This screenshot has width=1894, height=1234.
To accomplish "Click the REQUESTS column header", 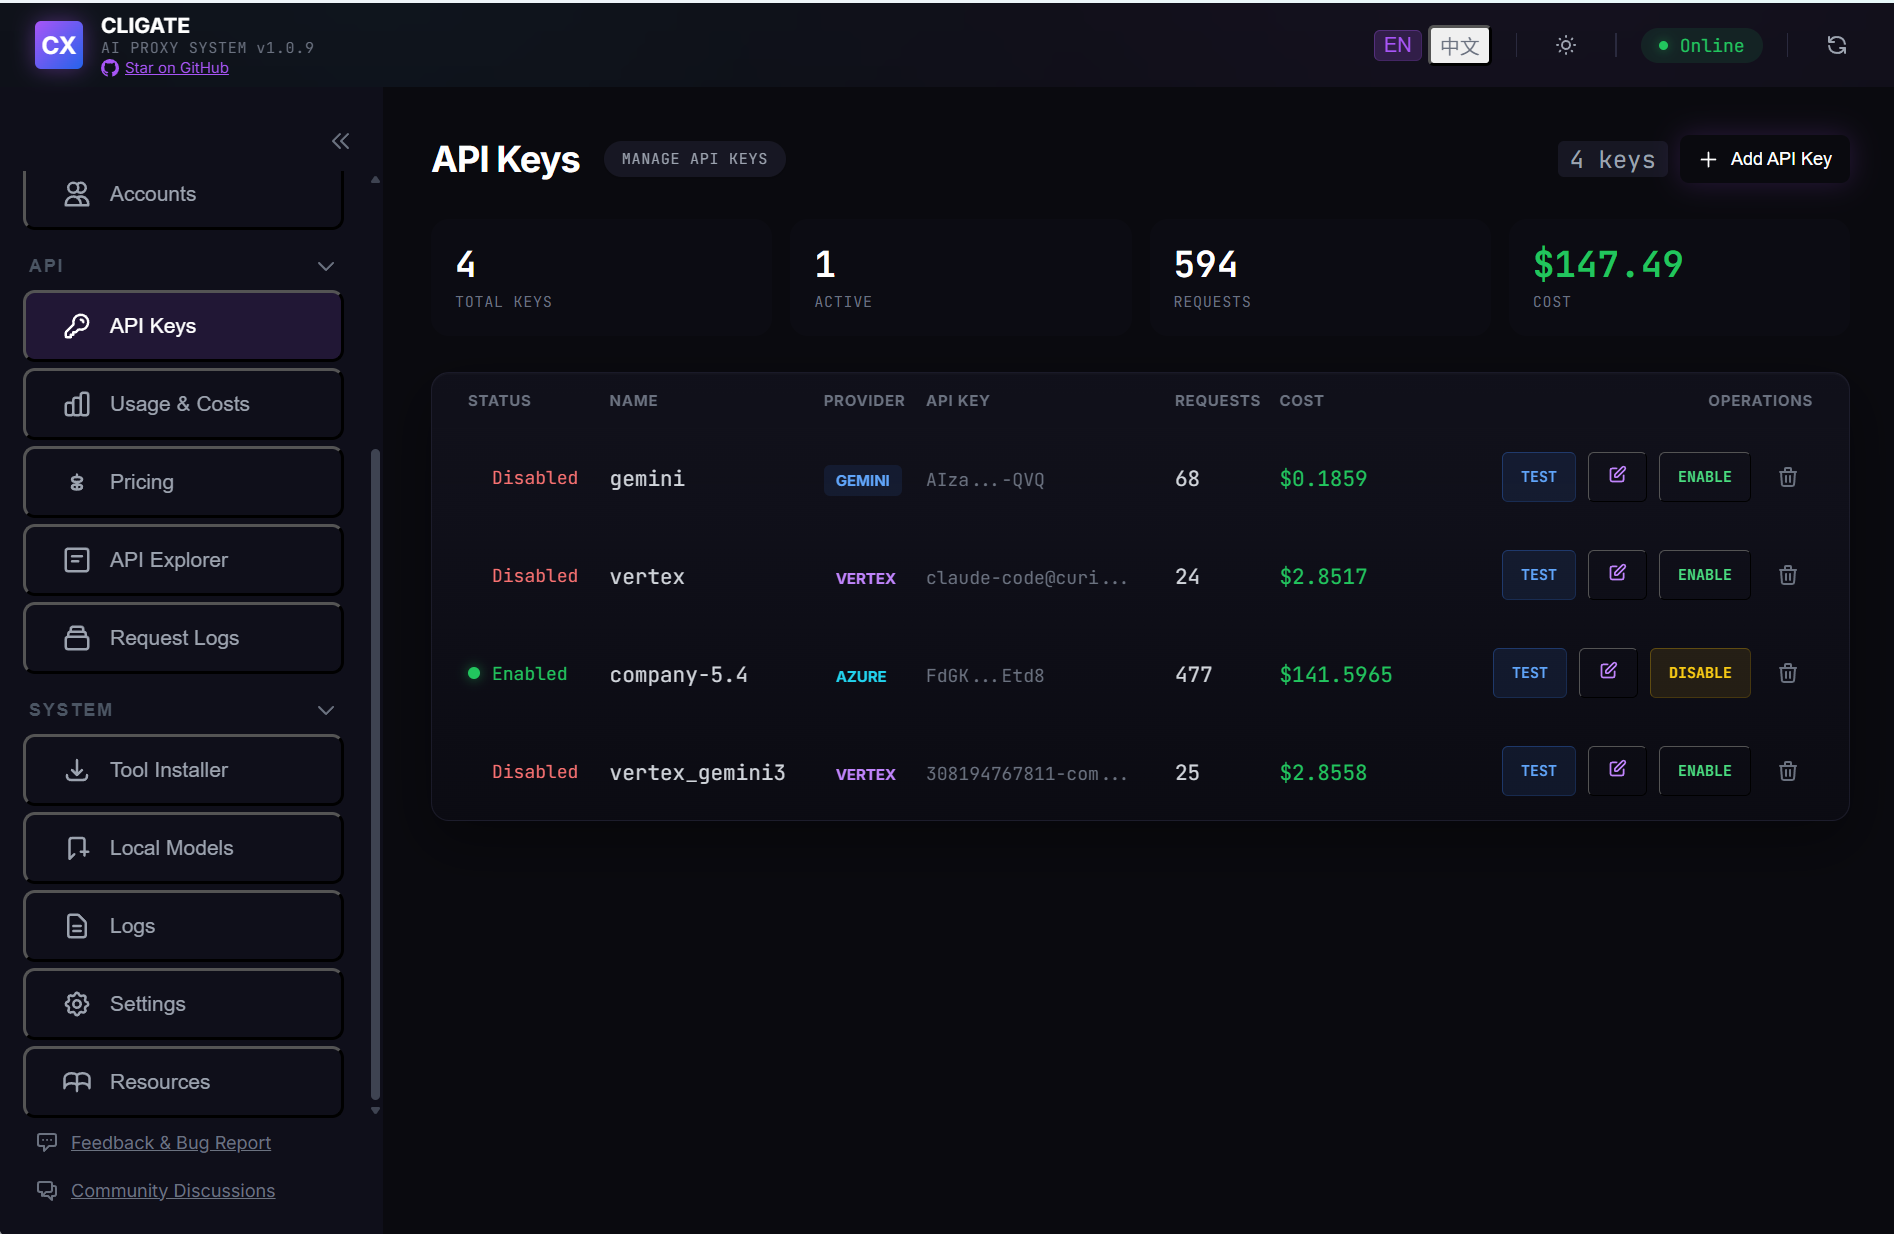I will 1217,400.
